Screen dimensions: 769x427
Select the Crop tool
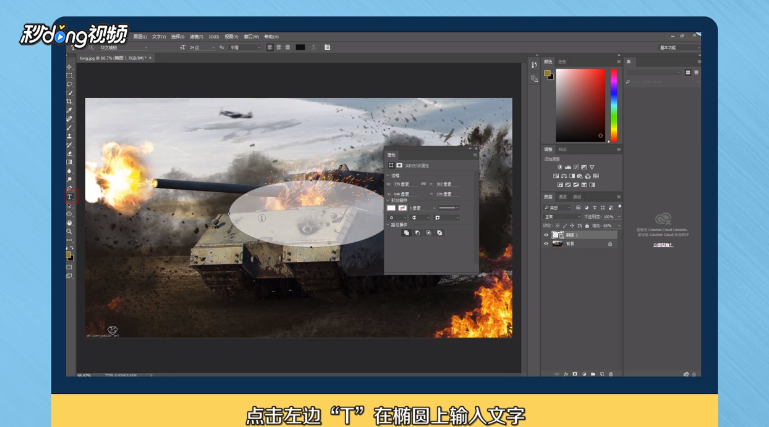[70, 101]
